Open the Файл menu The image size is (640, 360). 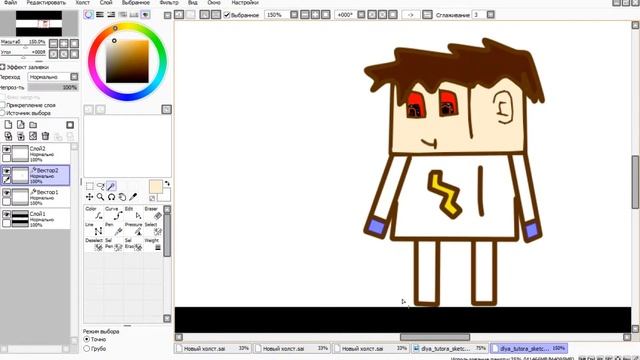point(11,2)
